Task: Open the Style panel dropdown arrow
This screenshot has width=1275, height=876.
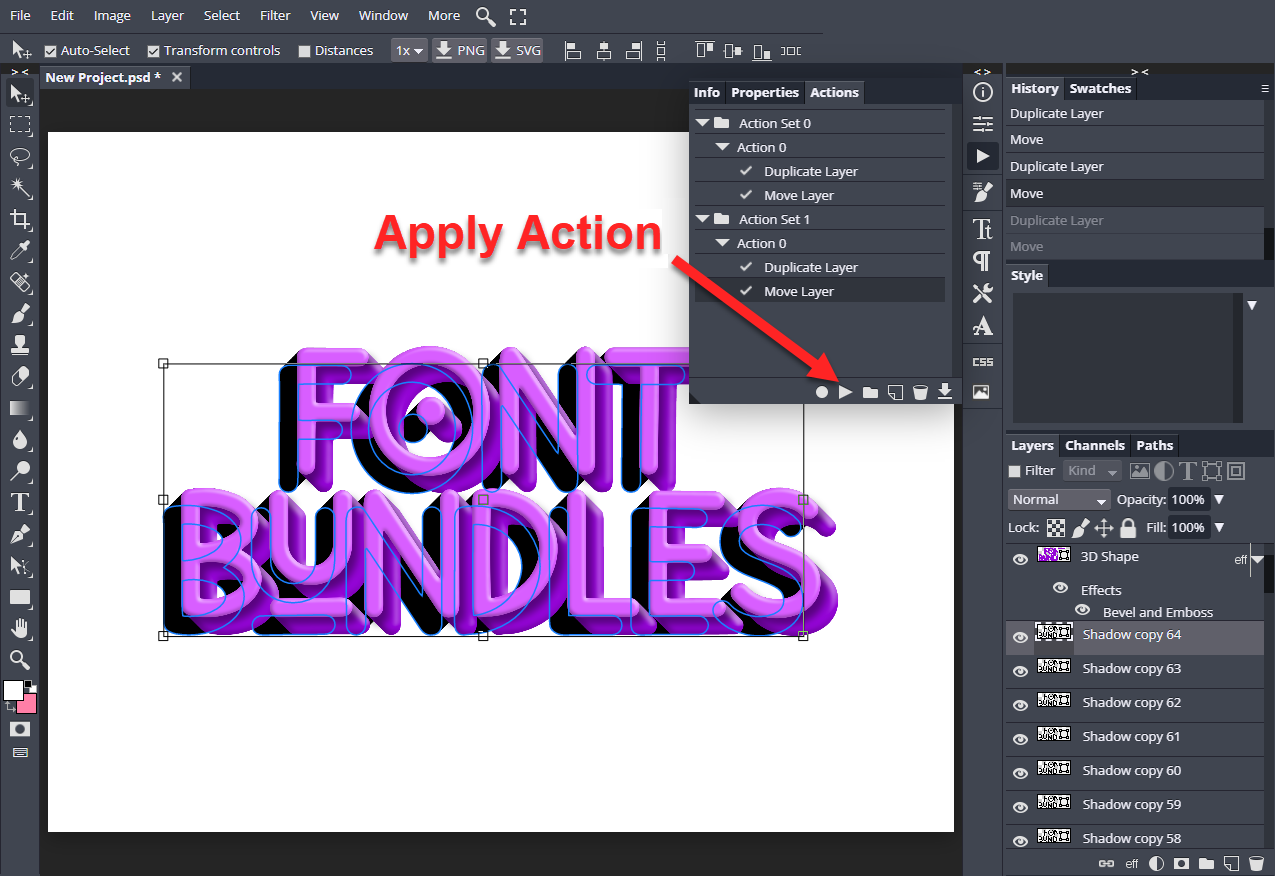Action: (x=1252, y=305)
